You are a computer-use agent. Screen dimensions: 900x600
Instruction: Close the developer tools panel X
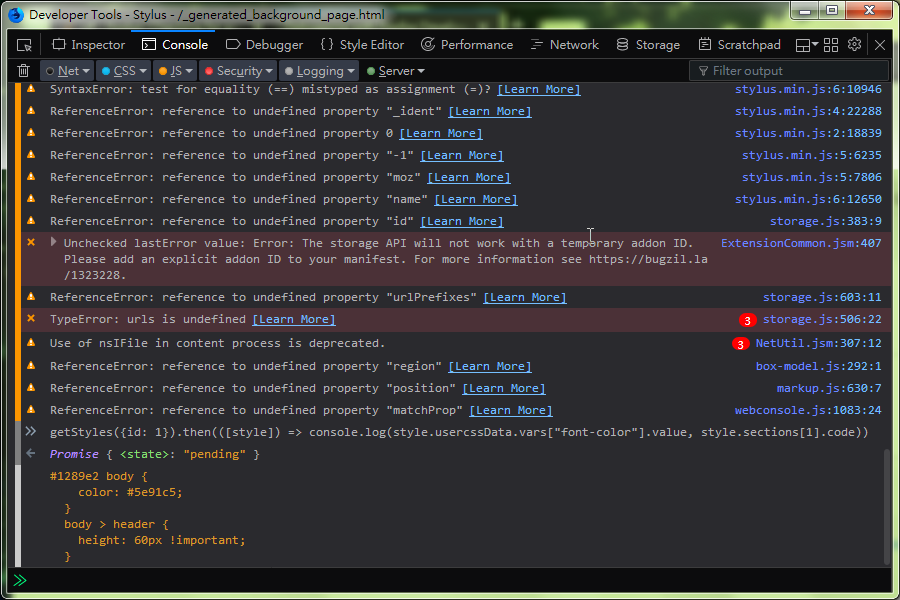(x=879, y=45)
